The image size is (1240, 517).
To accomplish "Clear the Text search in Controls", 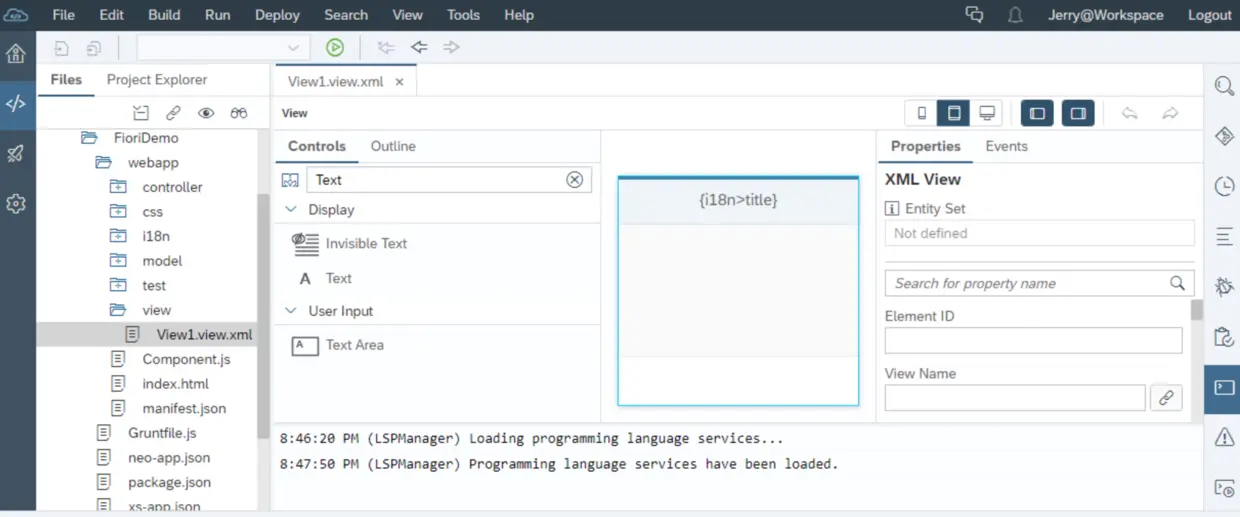I will coord(574,180).
